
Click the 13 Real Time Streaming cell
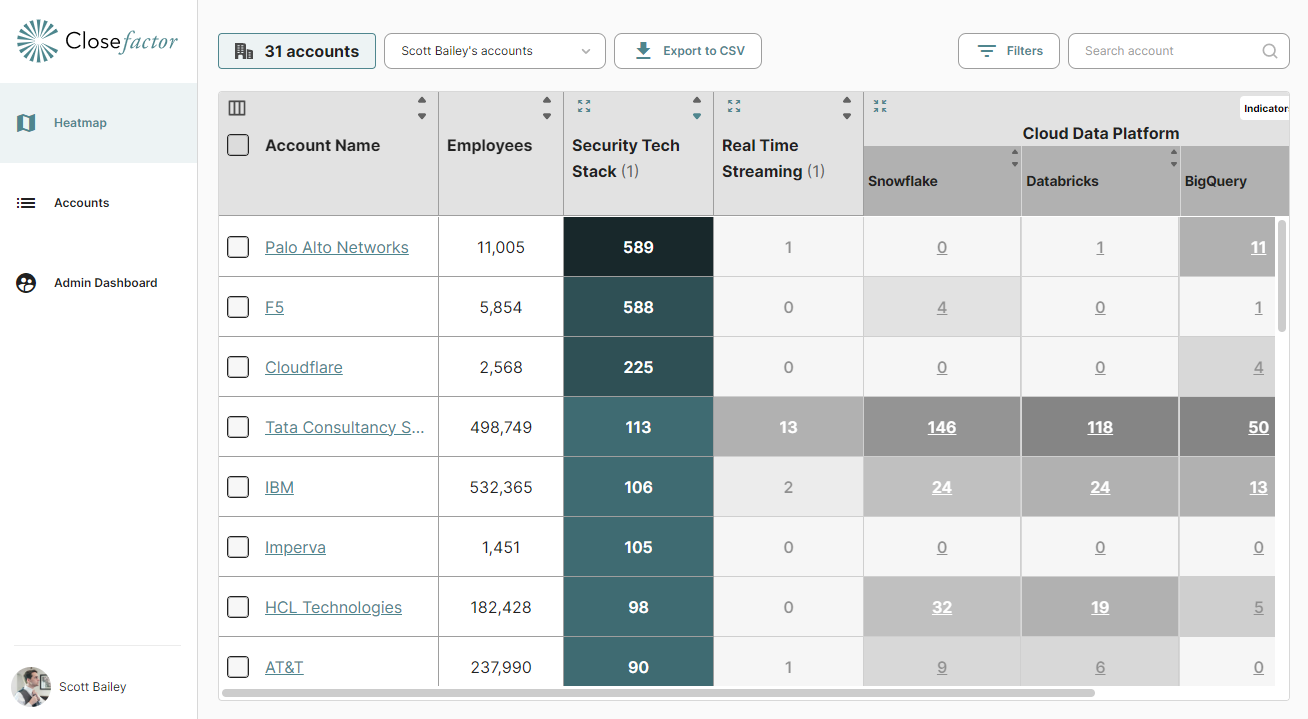click(788, 427)
